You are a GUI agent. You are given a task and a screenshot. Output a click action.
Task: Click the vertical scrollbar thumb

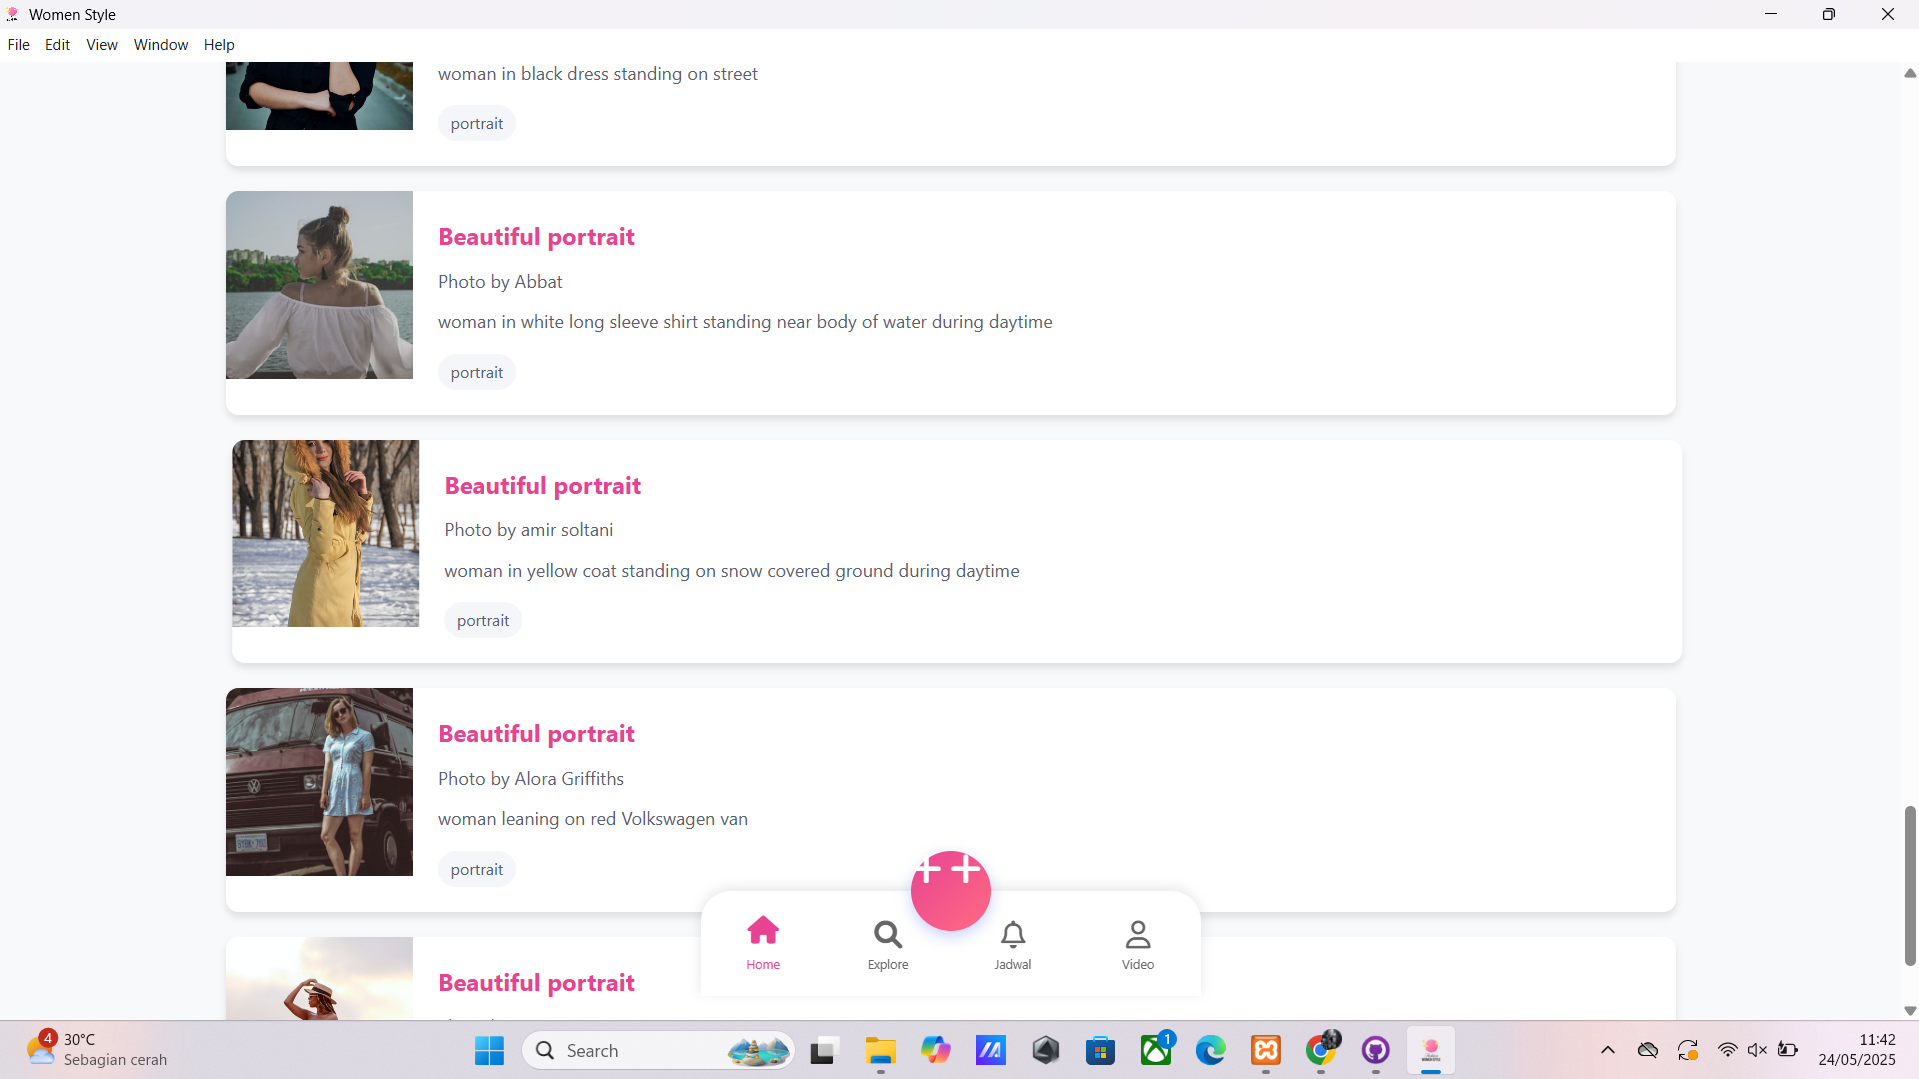pyautogui.click(x=1910, y=886)
